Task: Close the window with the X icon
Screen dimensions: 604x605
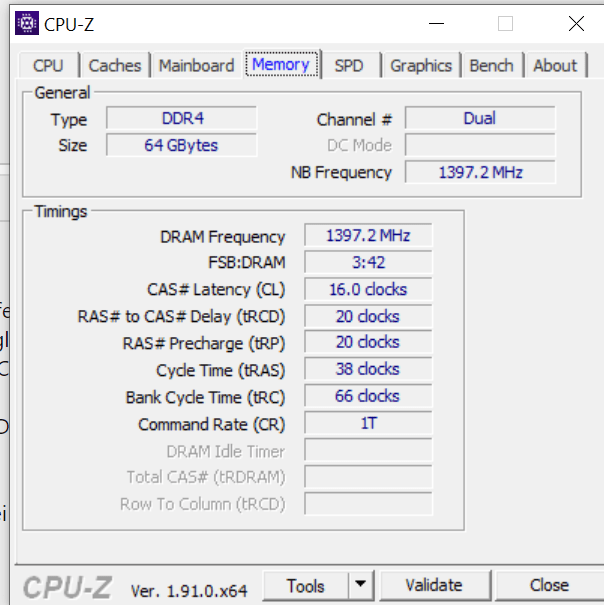Action: (x=576, y=24)
